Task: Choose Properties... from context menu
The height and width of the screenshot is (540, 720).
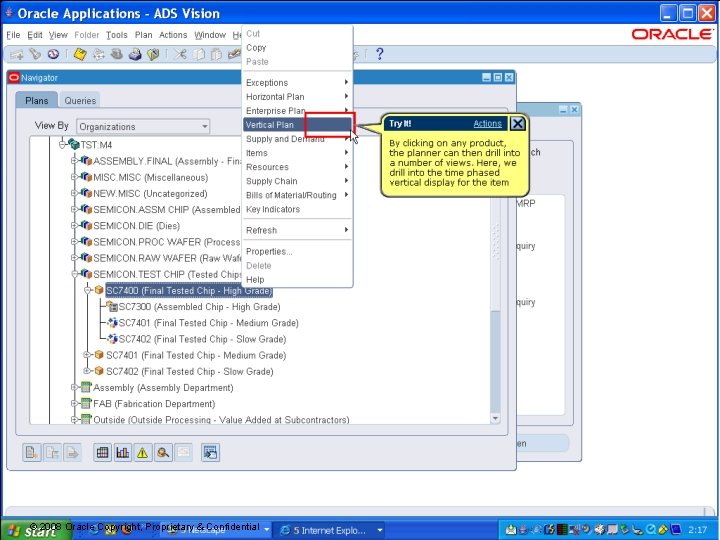Action: 297,252
